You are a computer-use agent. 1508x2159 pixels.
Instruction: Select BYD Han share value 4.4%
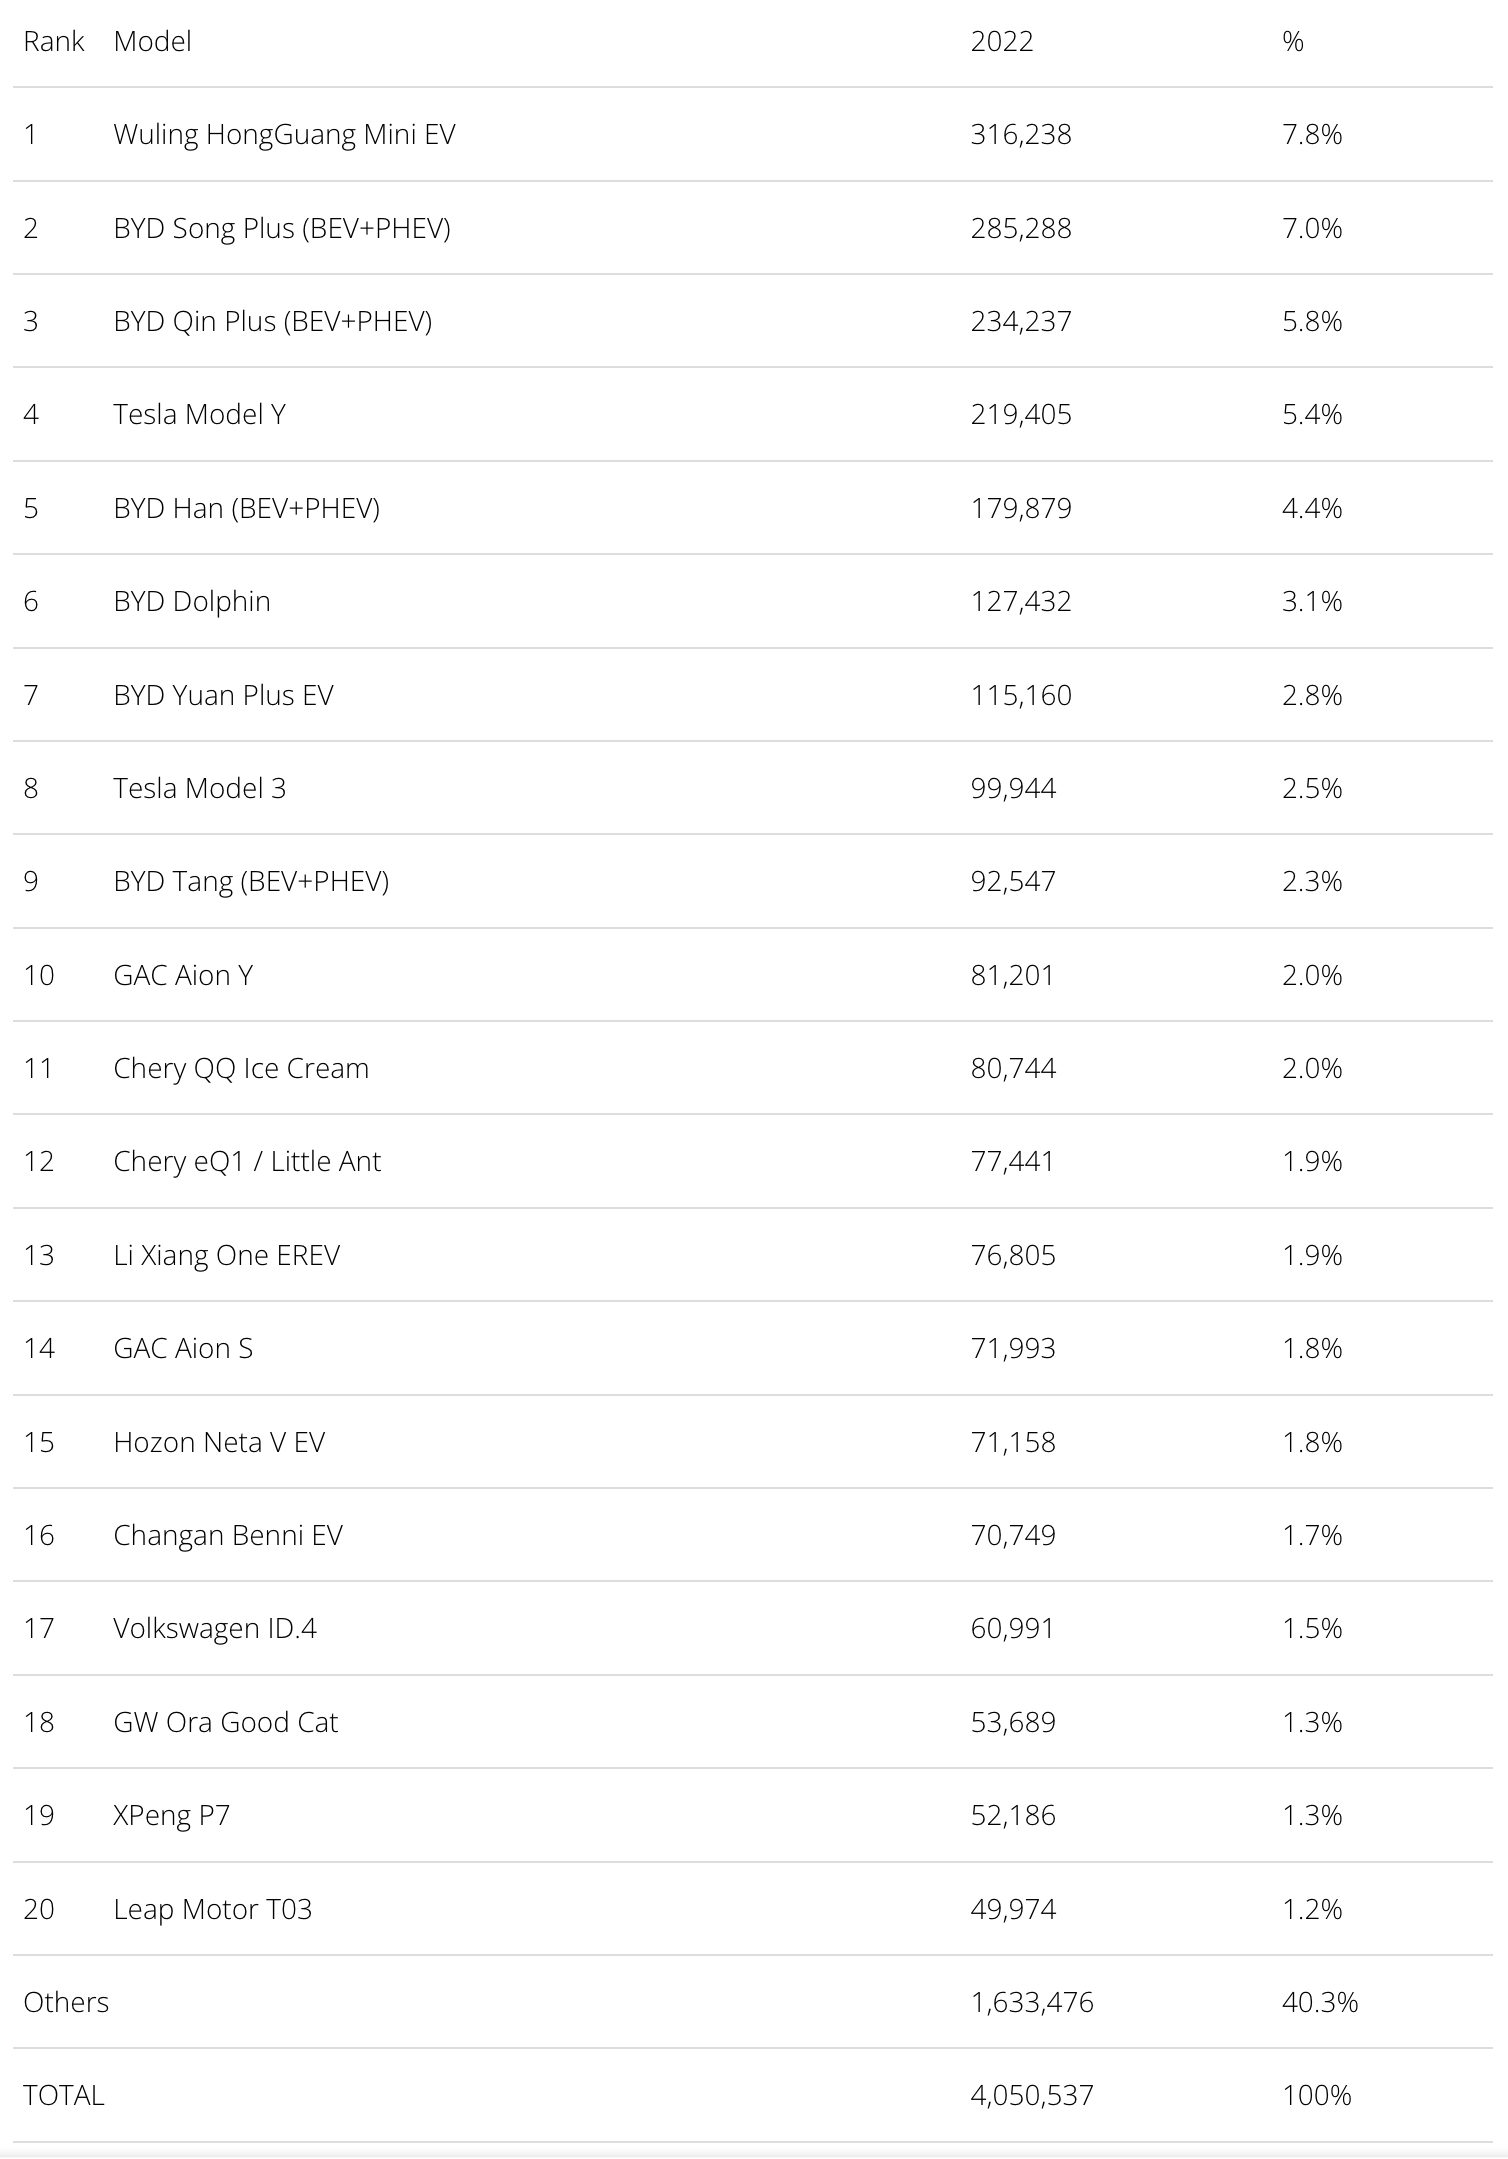pos(1312,508)
